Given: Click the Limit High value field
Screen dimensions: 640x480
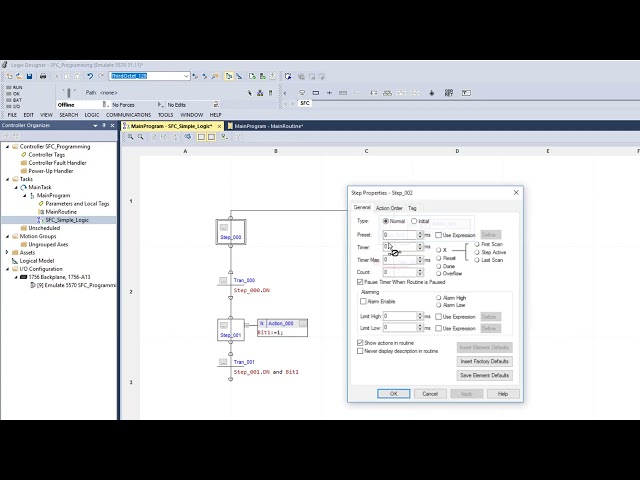Looking at the screenshot, I should (x=400, y=316).
